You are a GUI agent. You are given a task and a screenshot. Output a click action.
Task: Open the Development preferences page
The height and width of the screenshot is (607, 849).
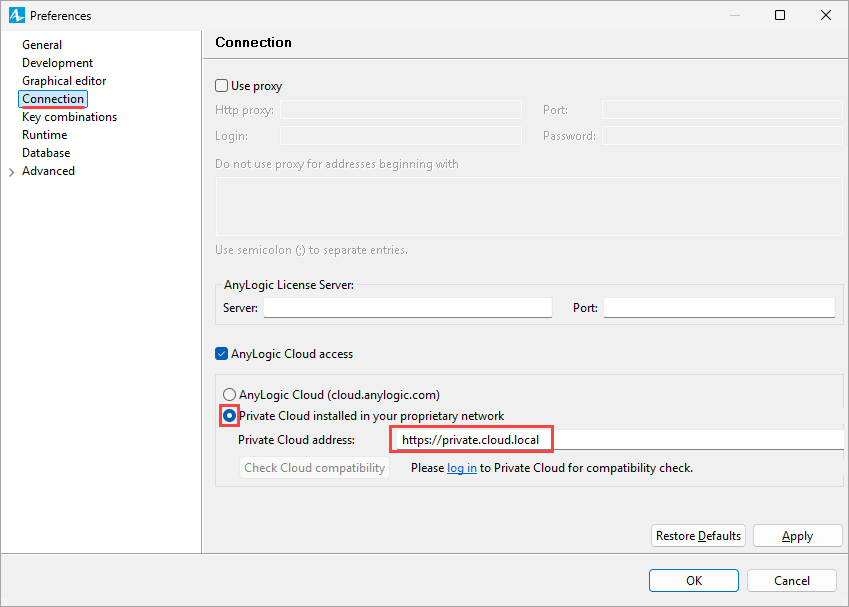(x=57, y=63)
